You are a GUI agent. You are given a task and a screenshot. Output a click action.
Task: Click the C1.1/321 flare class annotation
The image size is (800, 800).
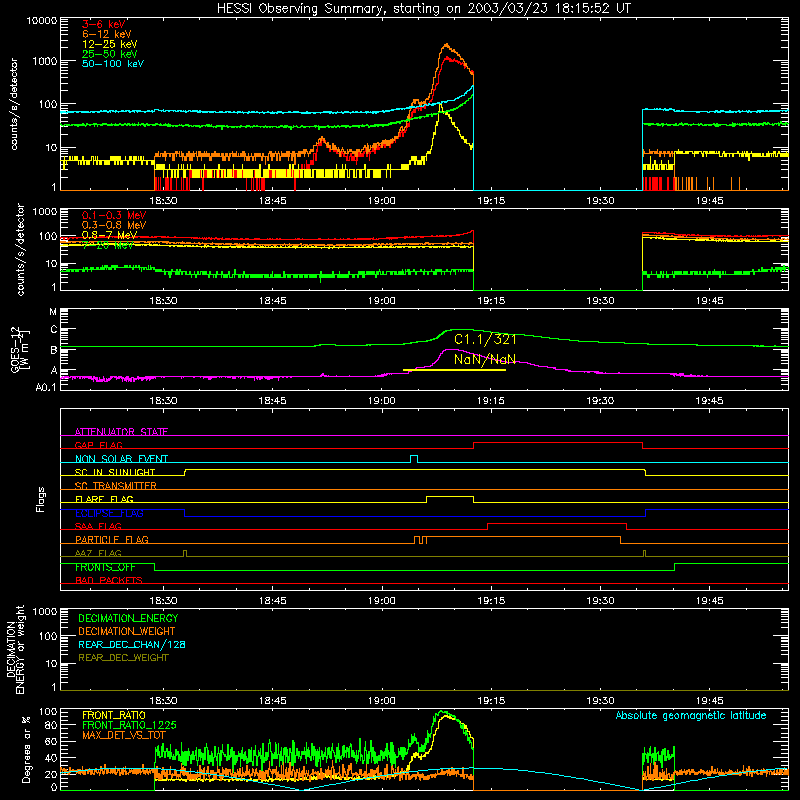coord(485,340)
